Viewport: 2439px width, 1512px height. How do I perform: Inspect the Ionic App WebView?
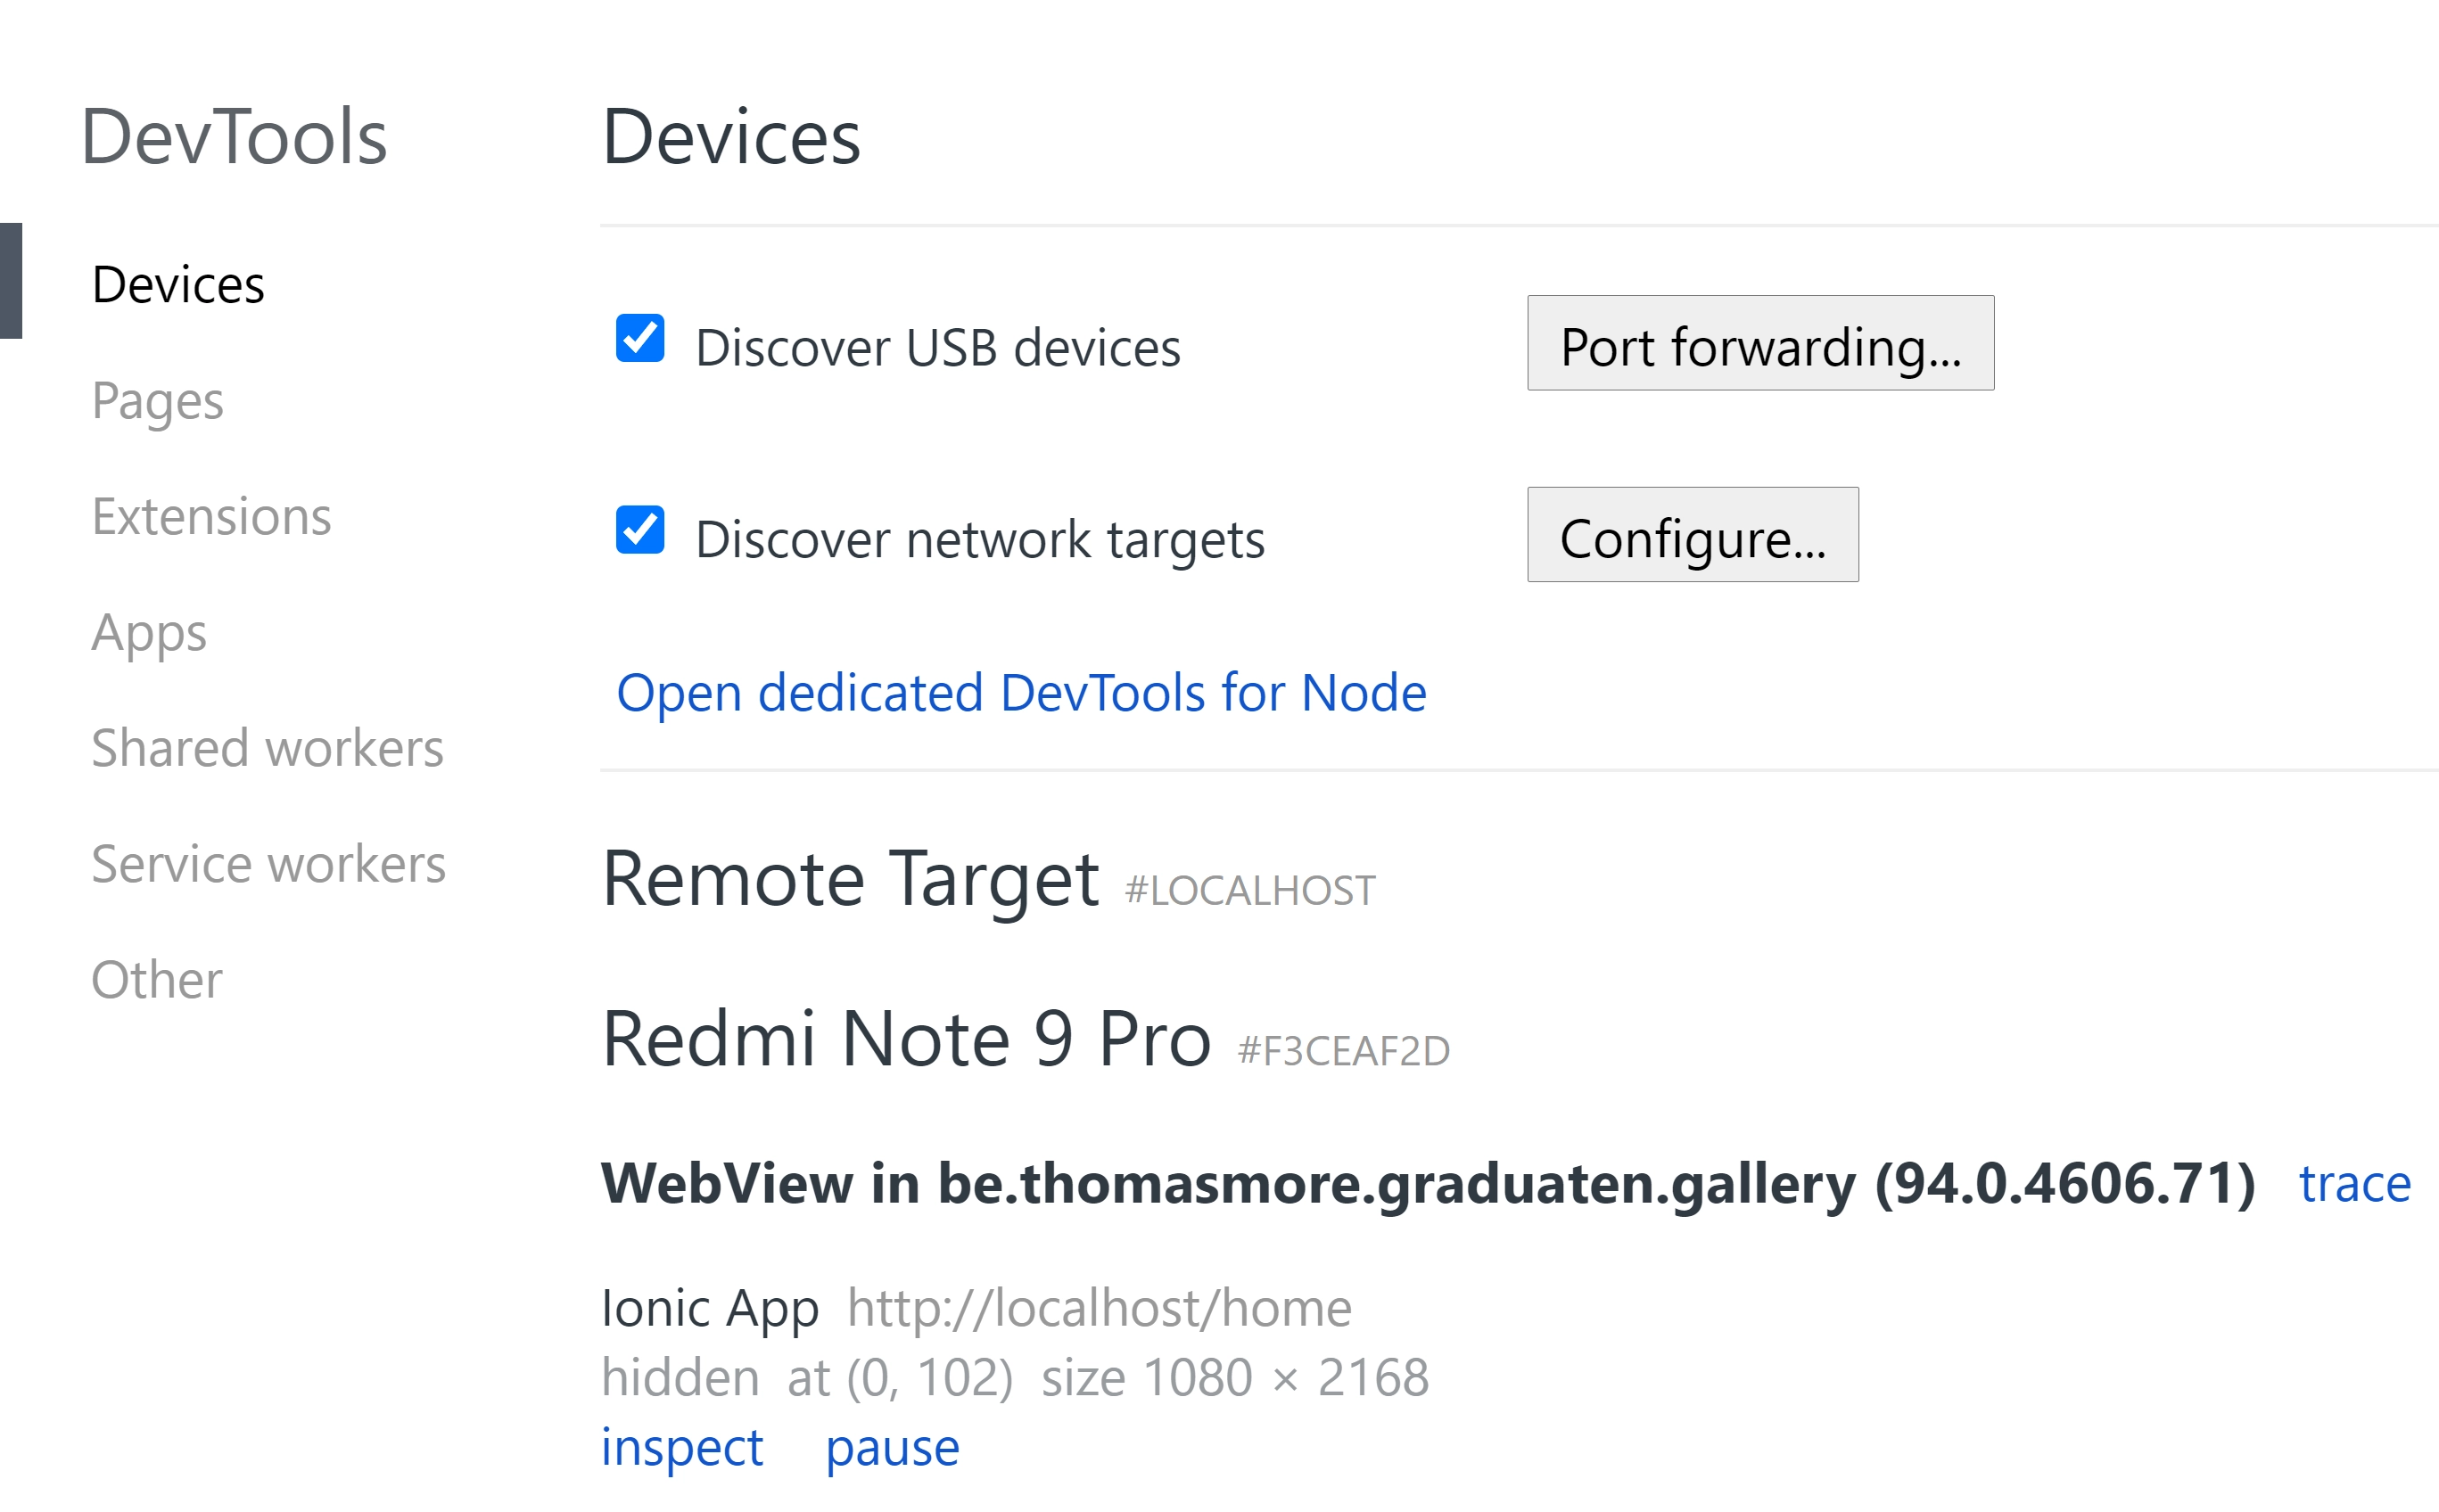(683, 1447)
